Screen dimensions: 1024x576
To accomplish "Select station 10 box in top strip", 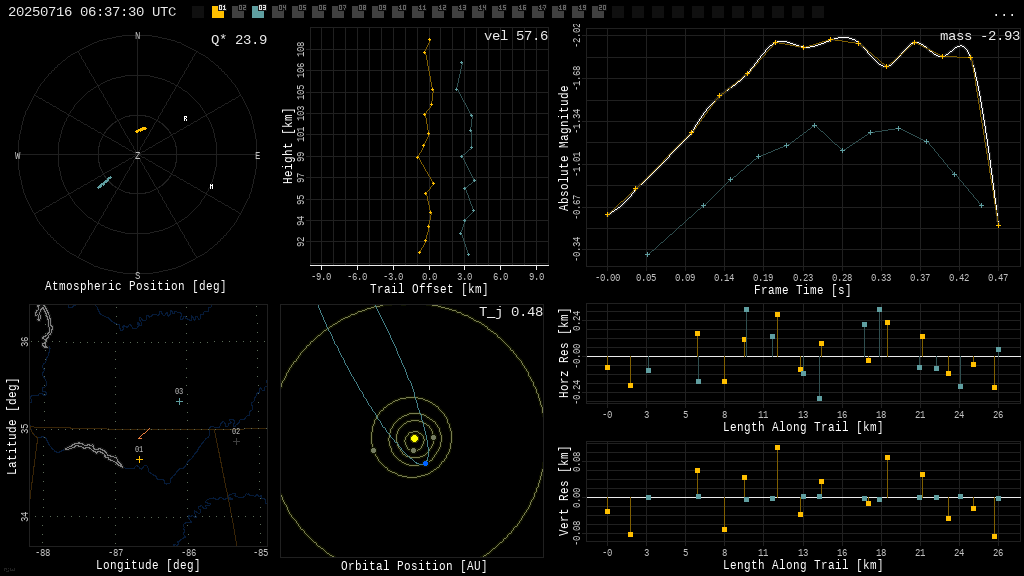I will [398, 12].
